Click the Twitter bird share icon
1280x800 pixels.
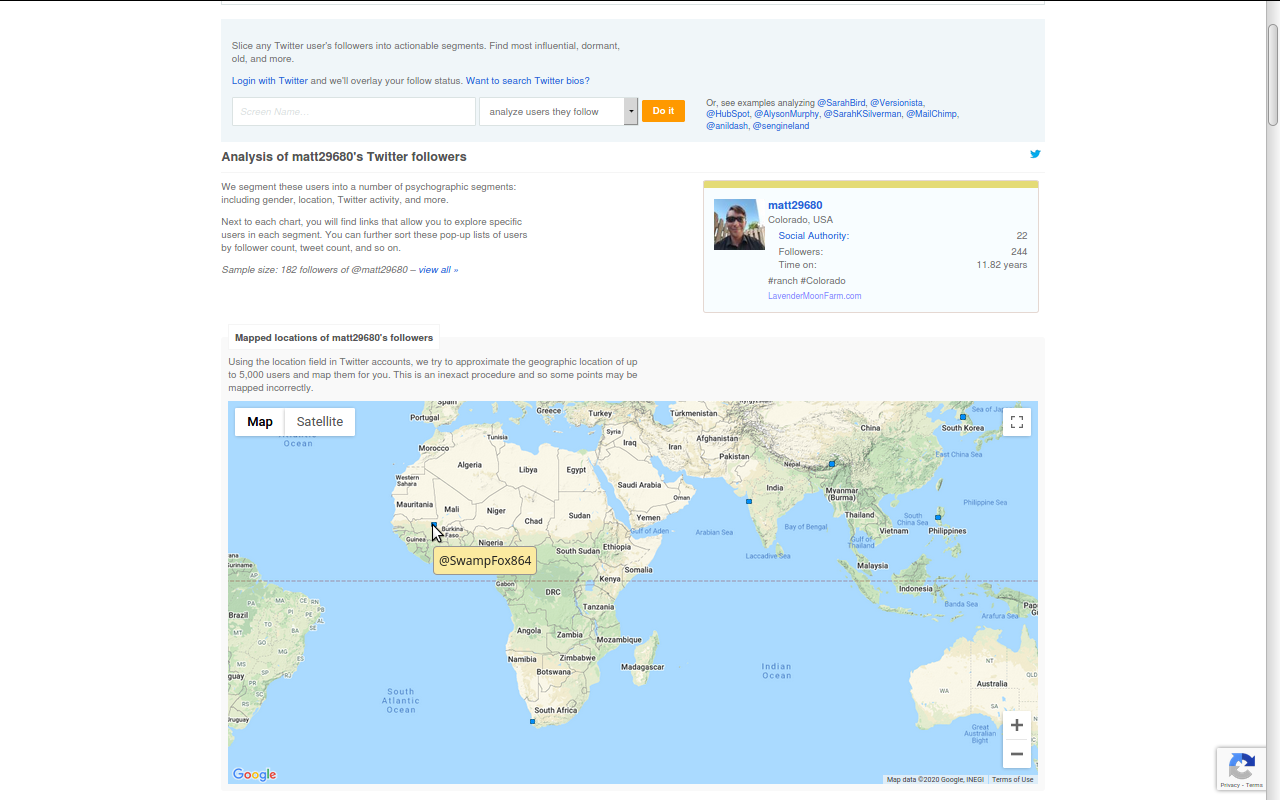(1035, 154)
